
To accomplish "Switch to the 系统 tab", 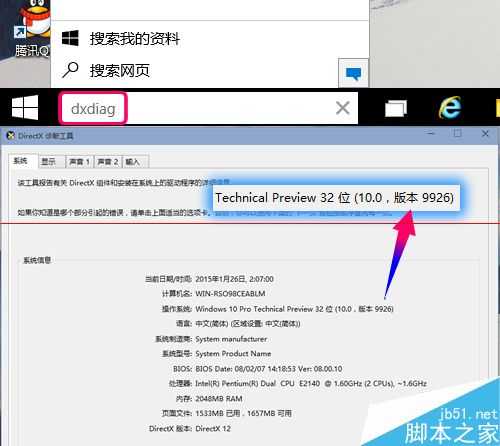I will tap(23, 161).
